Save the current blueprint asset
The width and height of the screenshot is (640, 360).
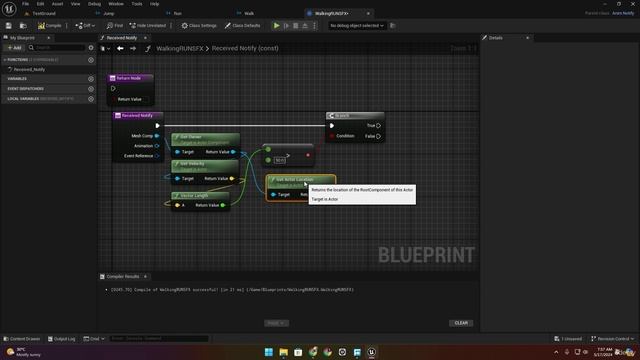[9, 26]
